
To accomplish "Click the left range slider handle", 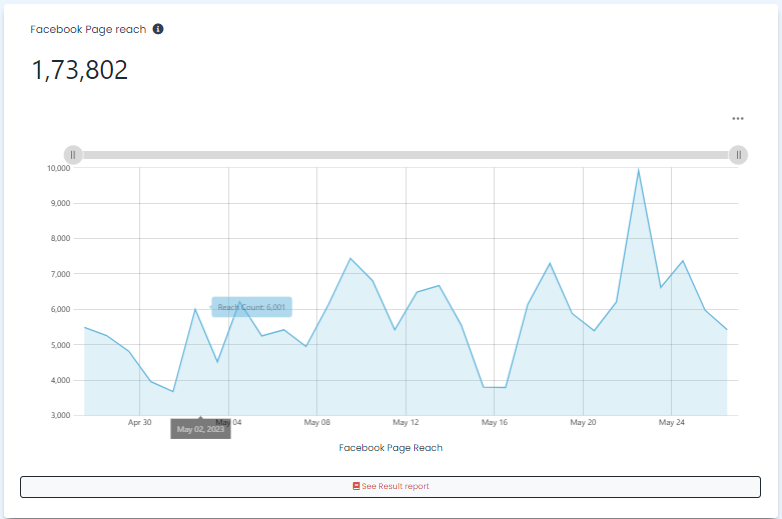I will (73, 154).
